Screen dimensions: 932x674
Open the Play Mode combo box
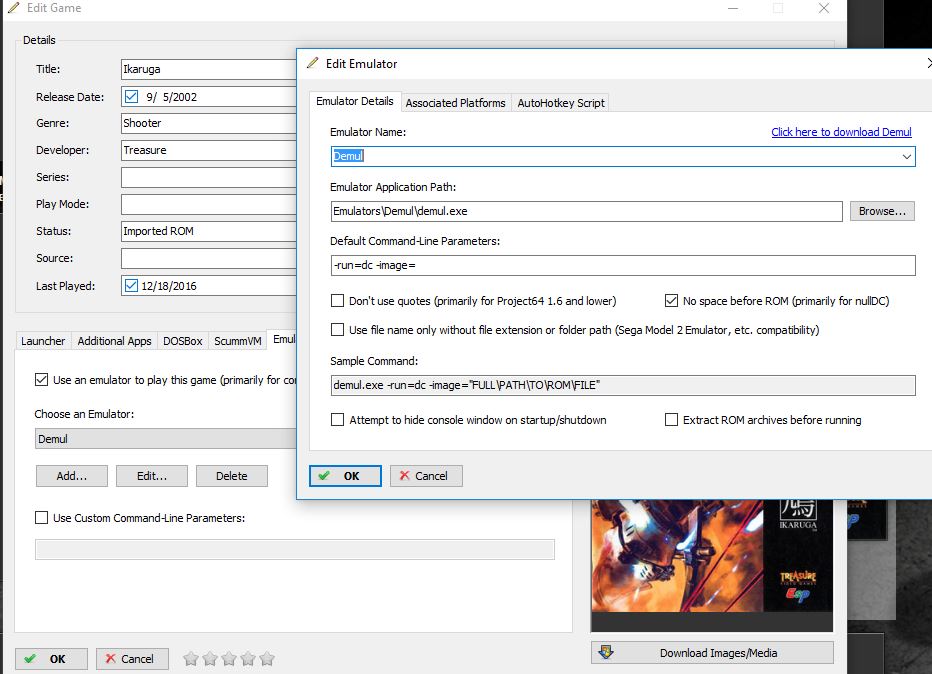coord(209,204)
